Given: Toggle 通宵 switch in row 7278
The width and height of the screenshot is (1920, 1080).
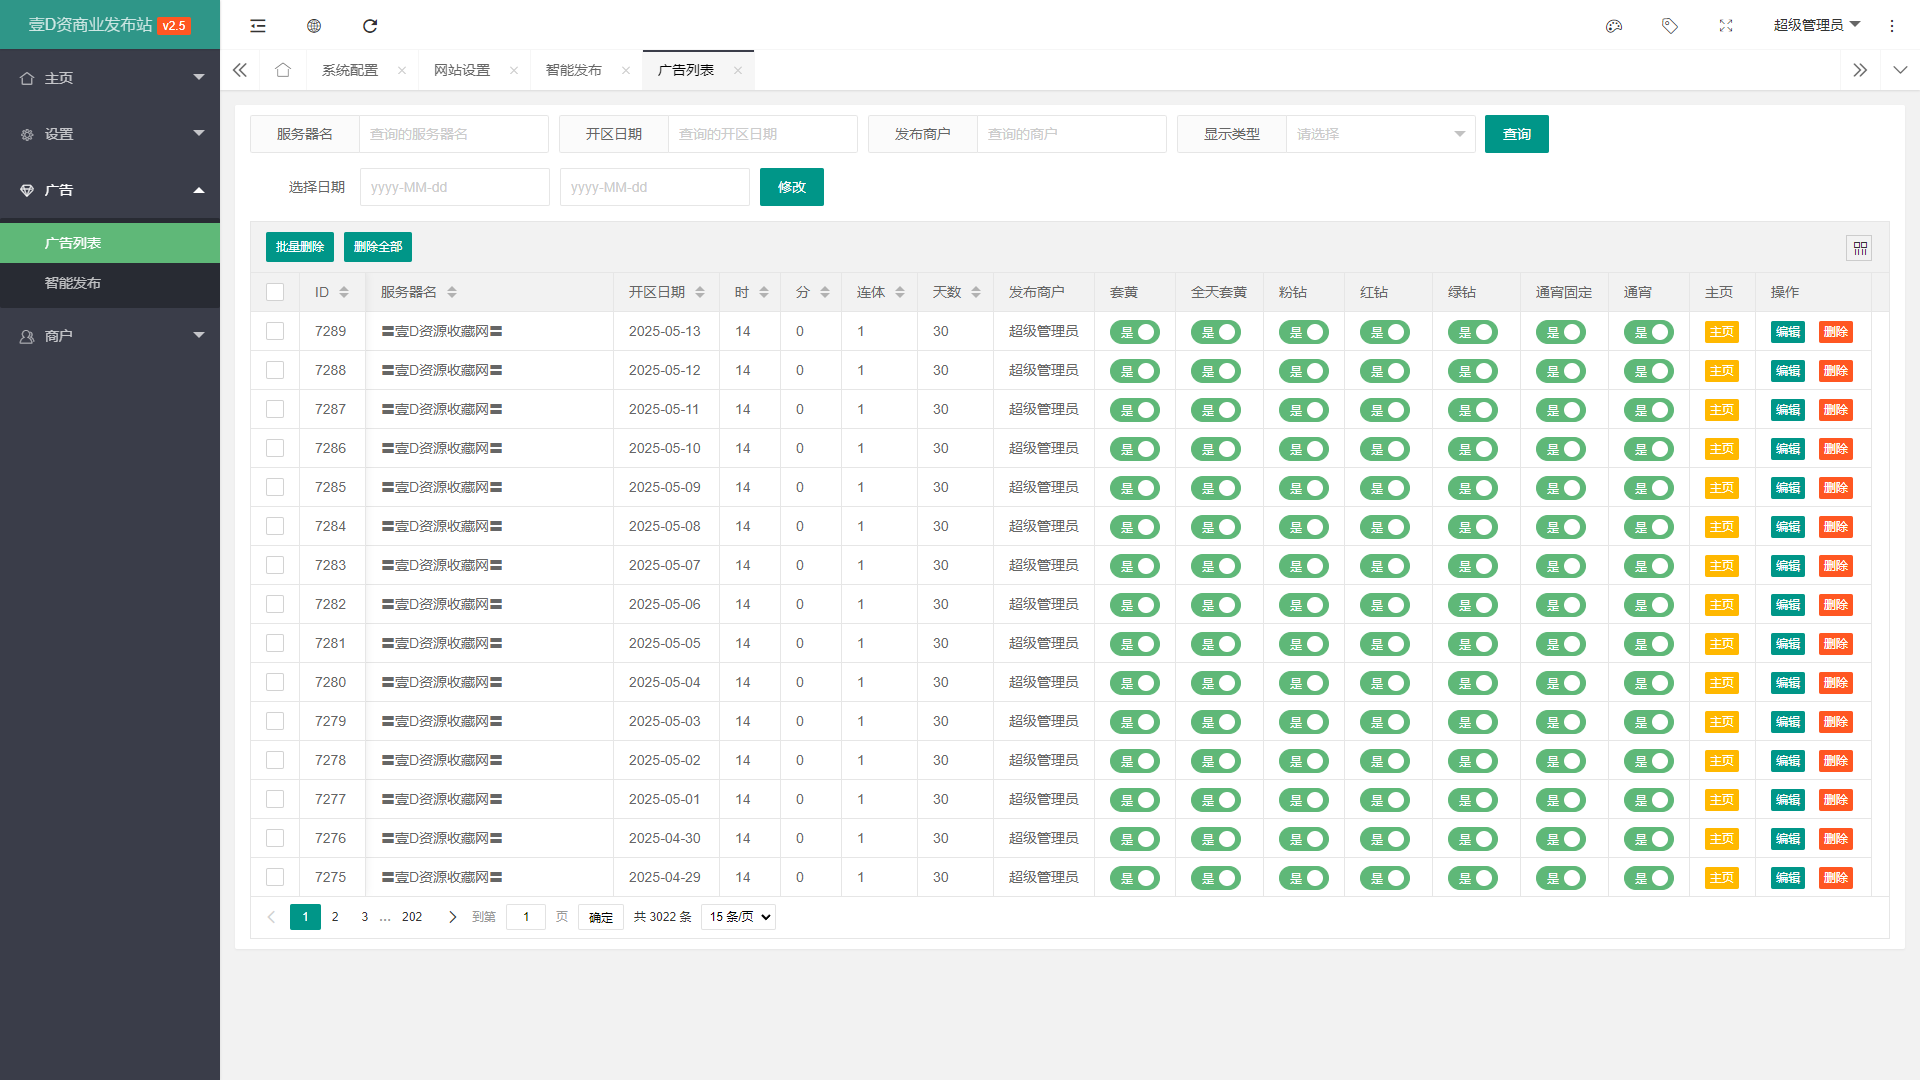Looking at the screenshot, I should [x=1649, y=761].
